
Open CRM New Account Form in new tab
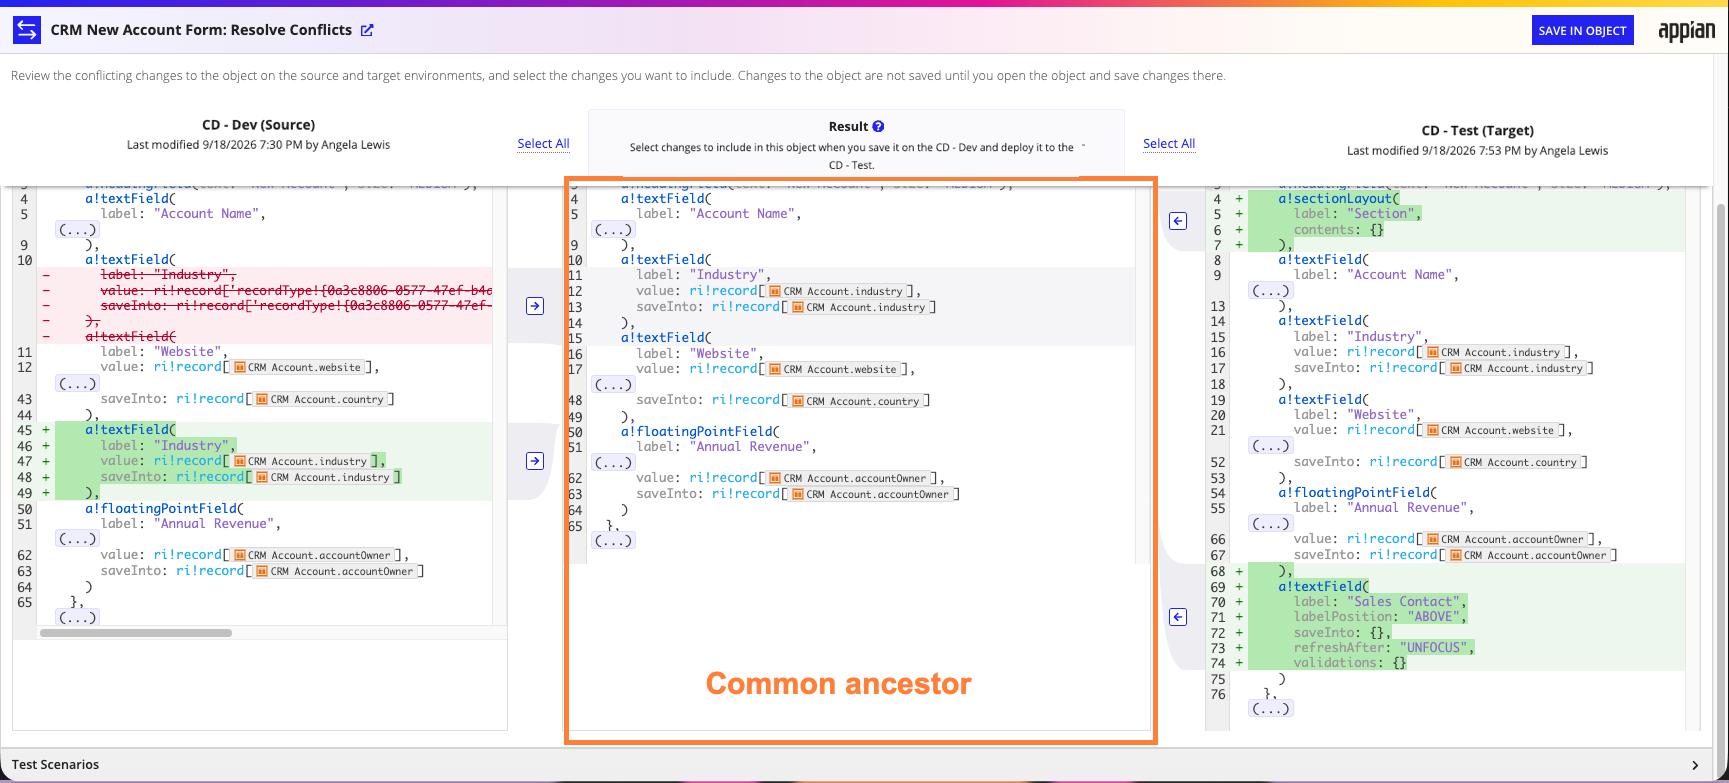(367, 30)
